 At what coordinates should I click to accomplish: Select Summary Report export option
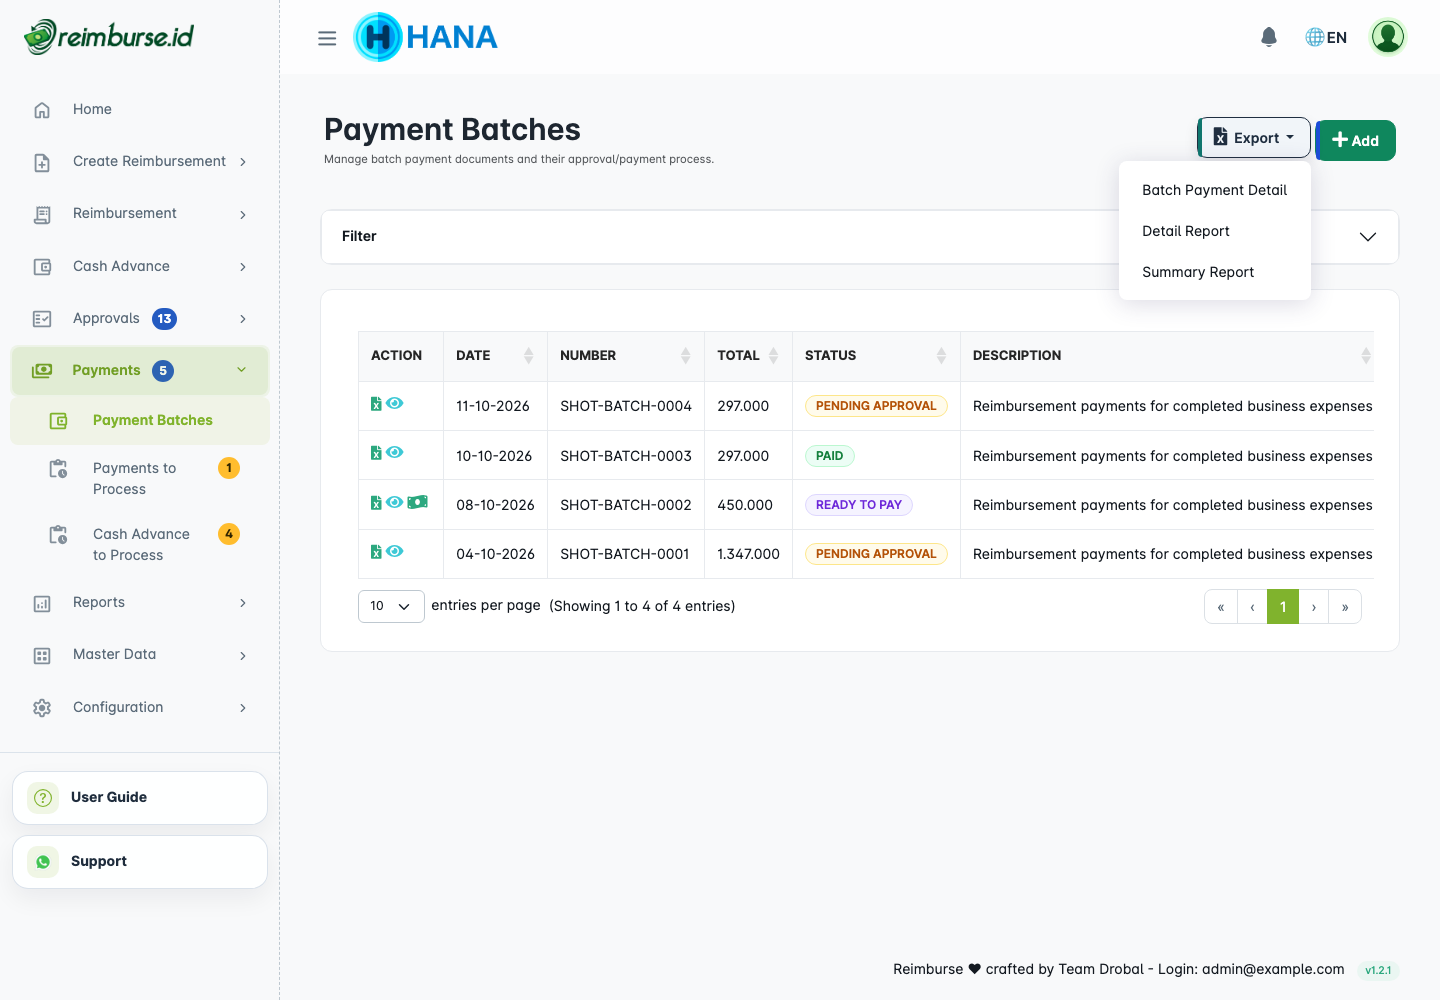coord(1214,272)
